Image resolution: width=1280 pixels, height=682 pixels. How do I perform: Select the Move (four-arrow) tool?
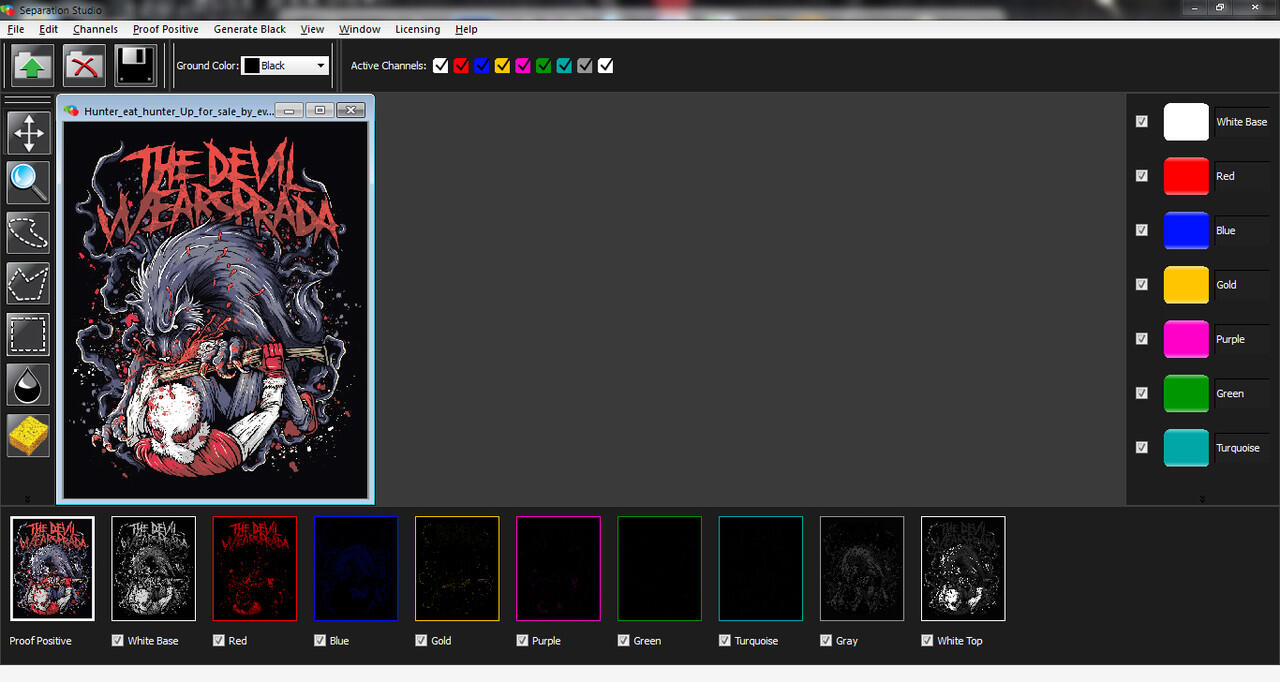[29, 133]
